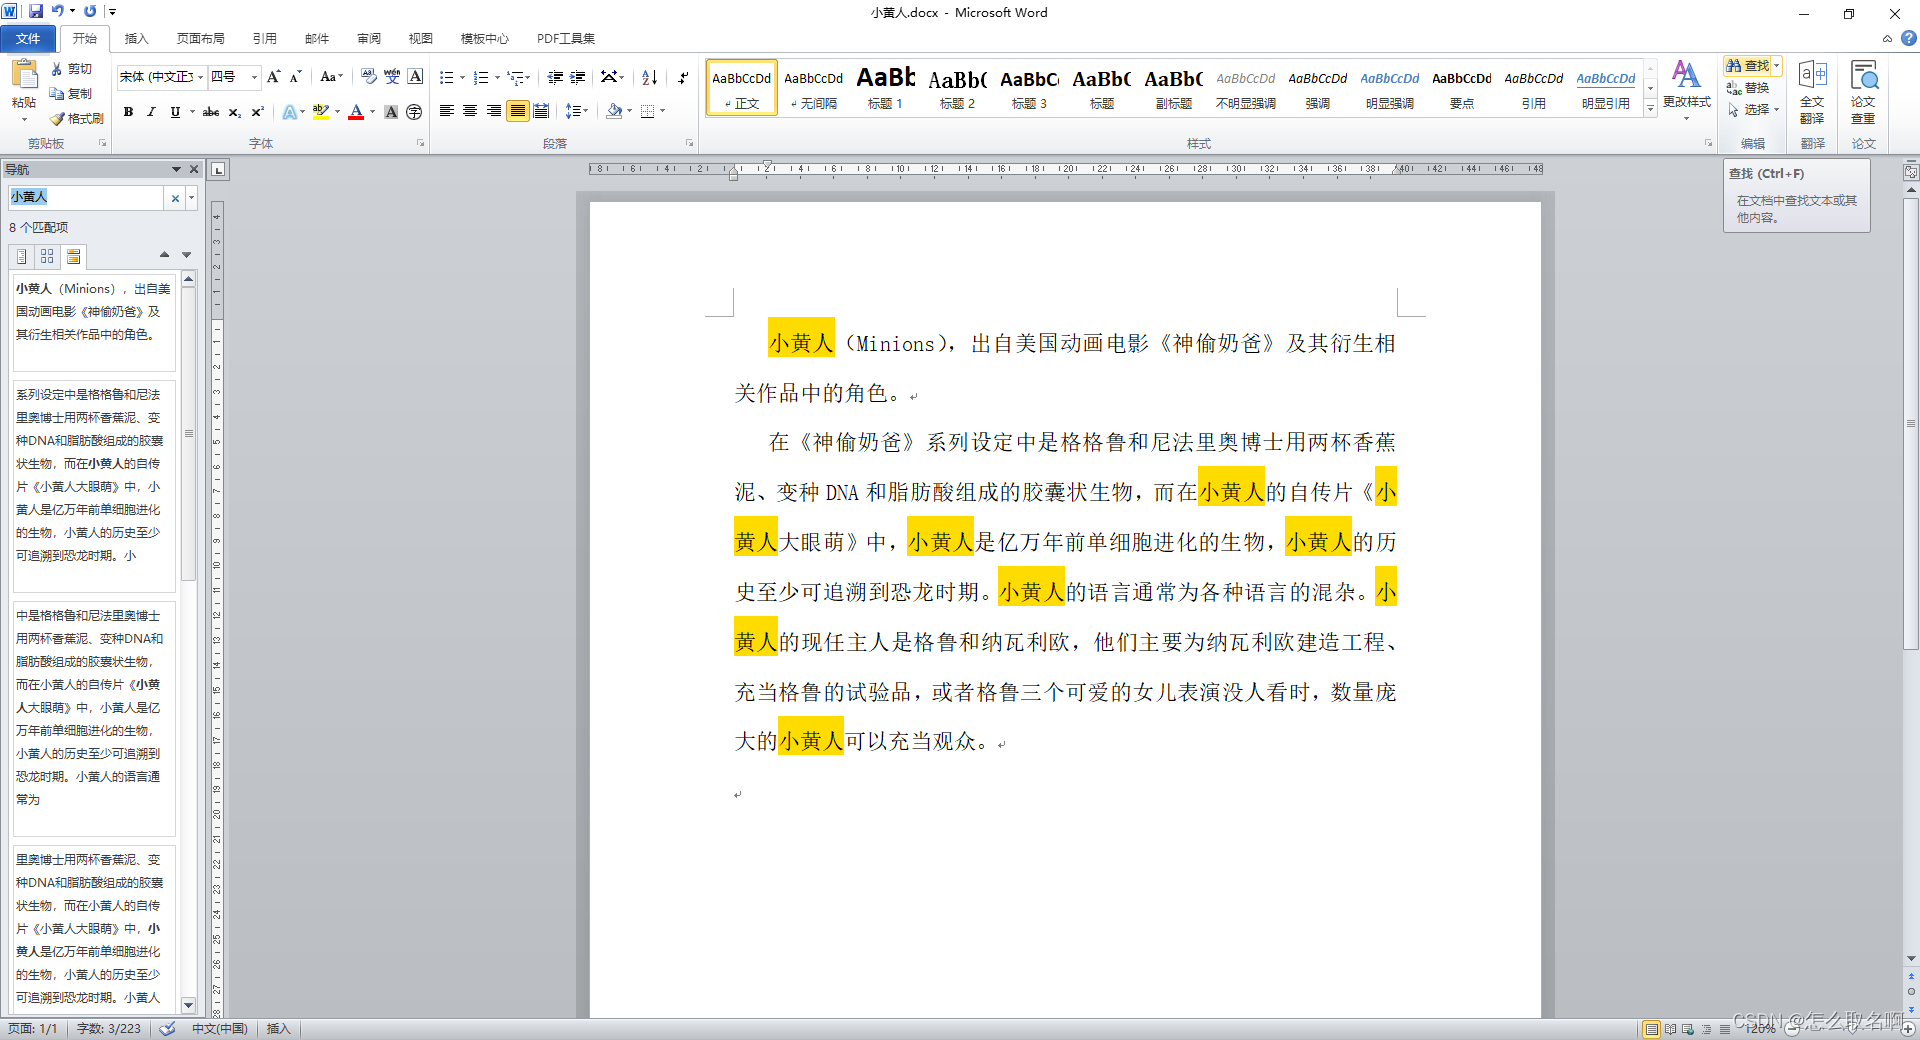This screenshot has width=1920, height=1040.
Task: Open the File (文件) tab
Action: point(28,39)
